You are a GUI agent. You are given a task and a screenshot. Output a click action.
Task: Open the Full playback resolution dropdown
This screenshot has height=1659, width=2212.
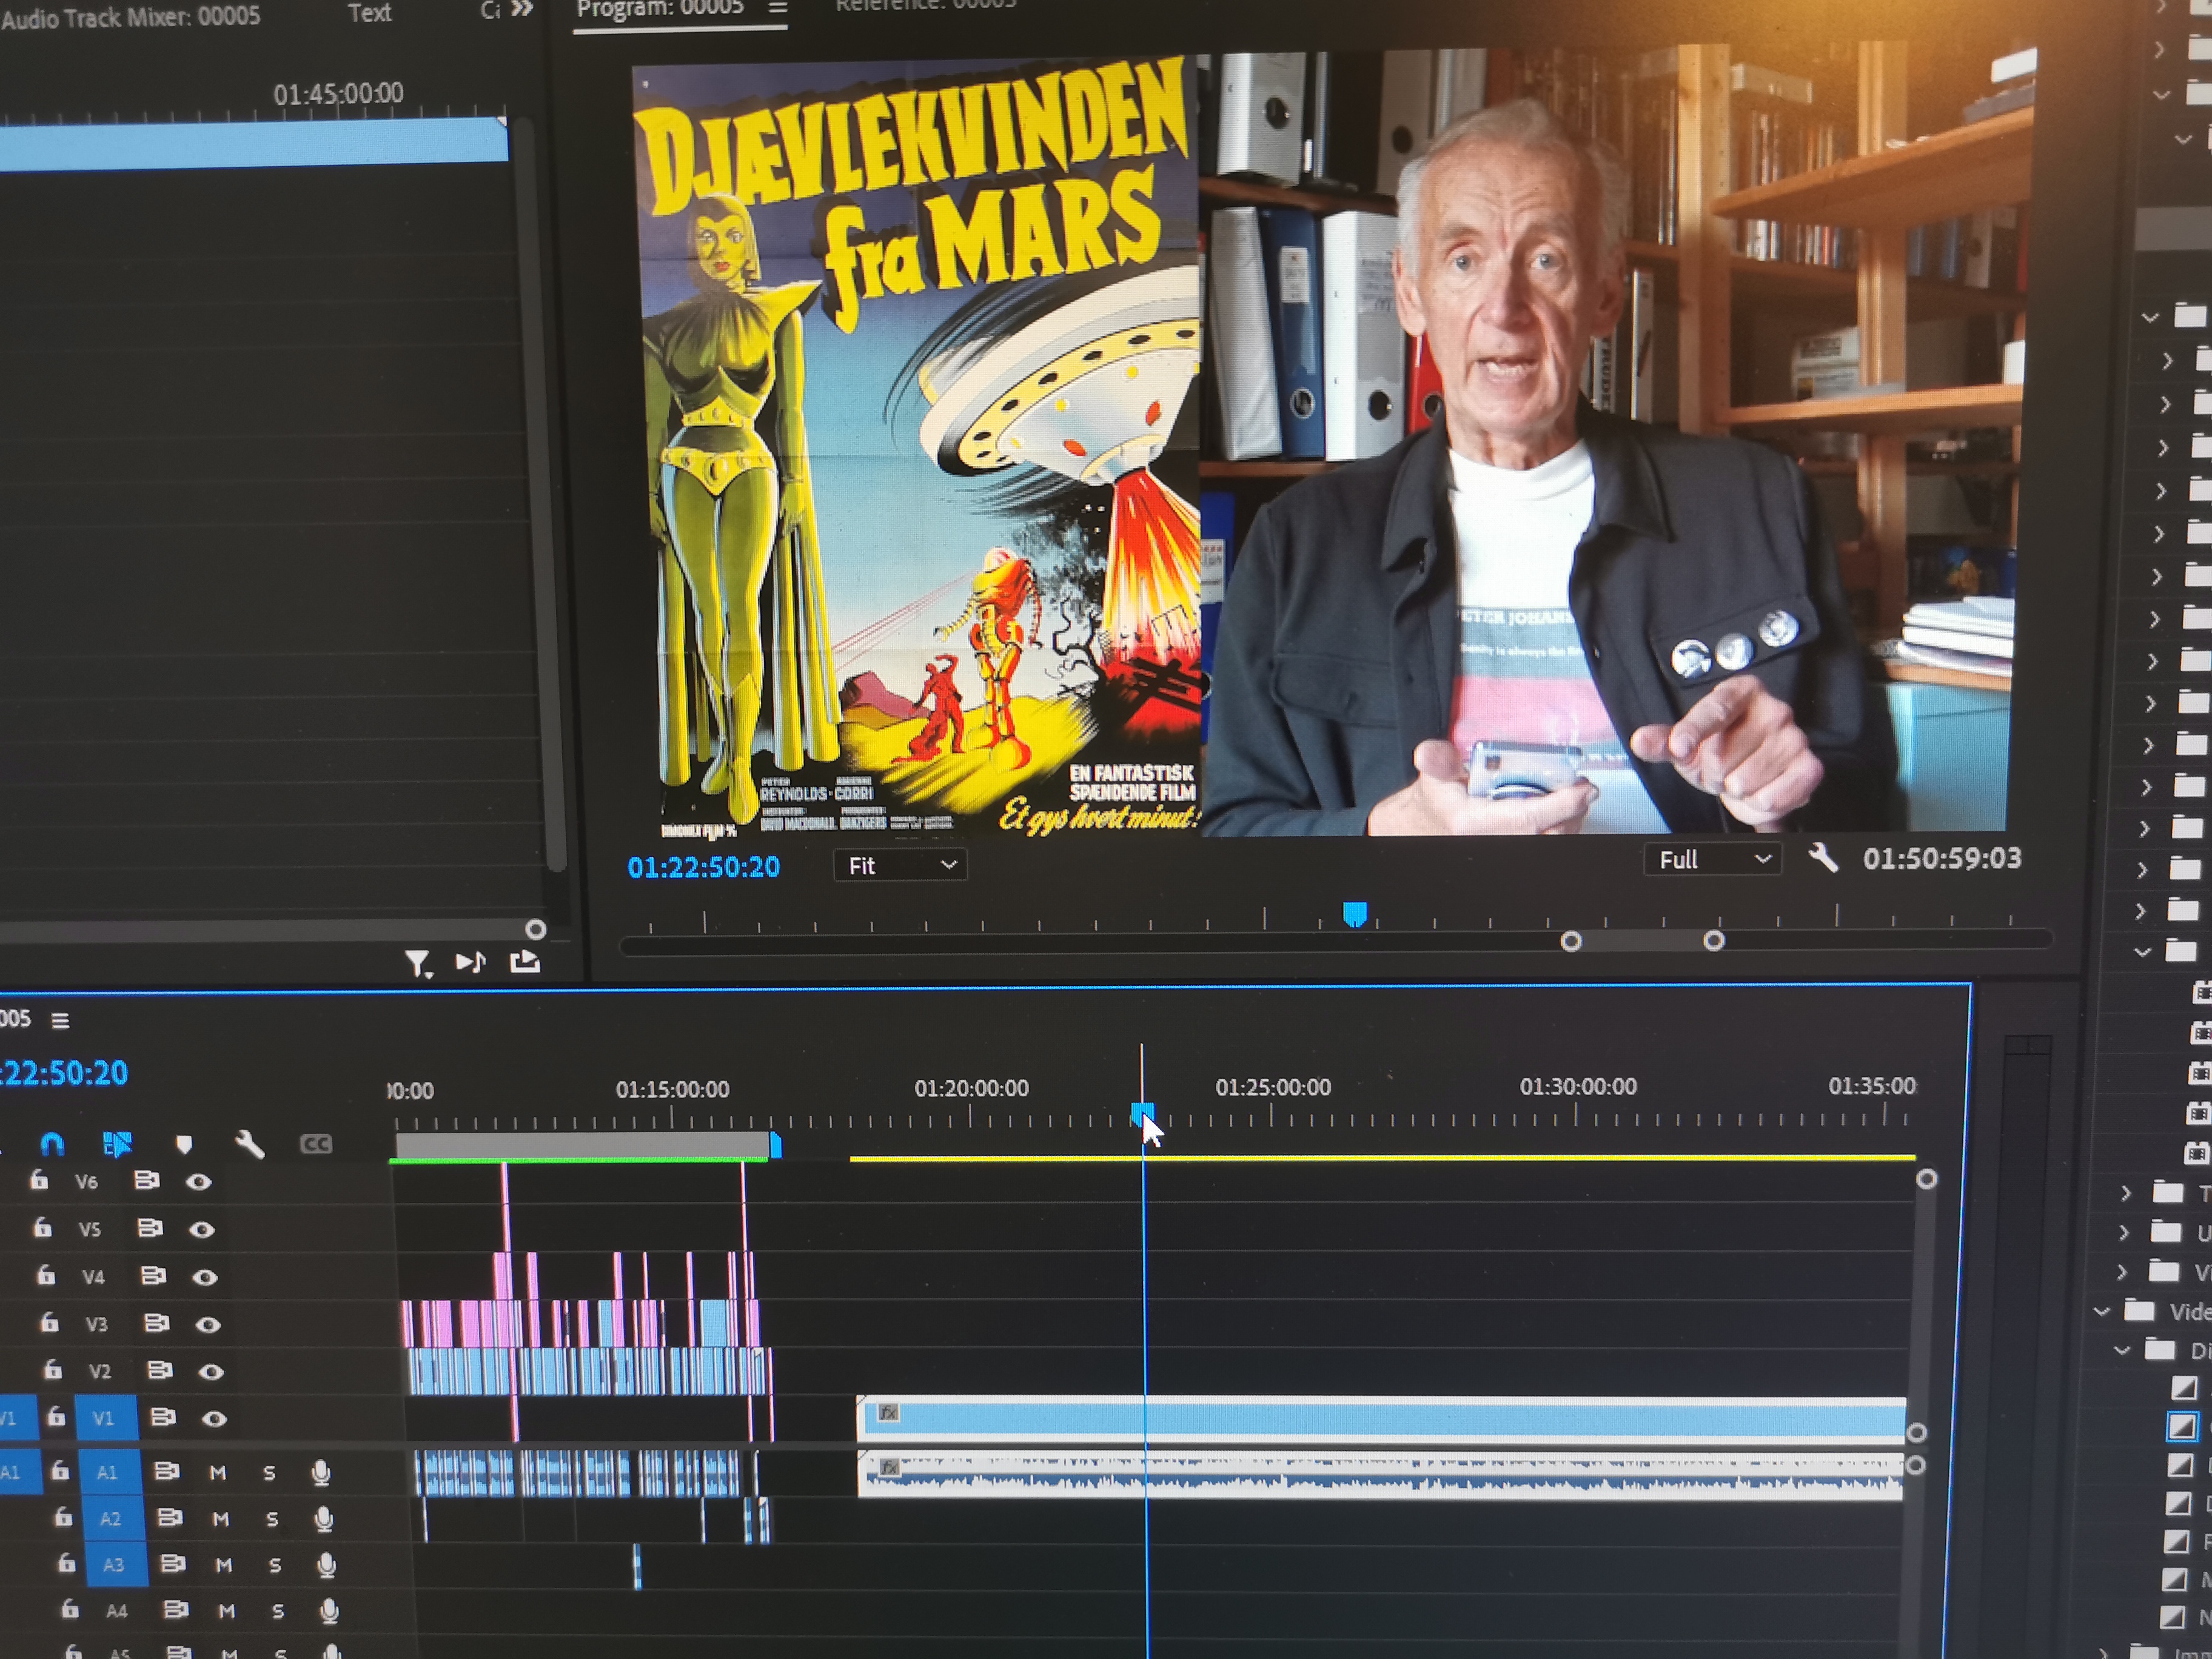tap(1712, 859)
